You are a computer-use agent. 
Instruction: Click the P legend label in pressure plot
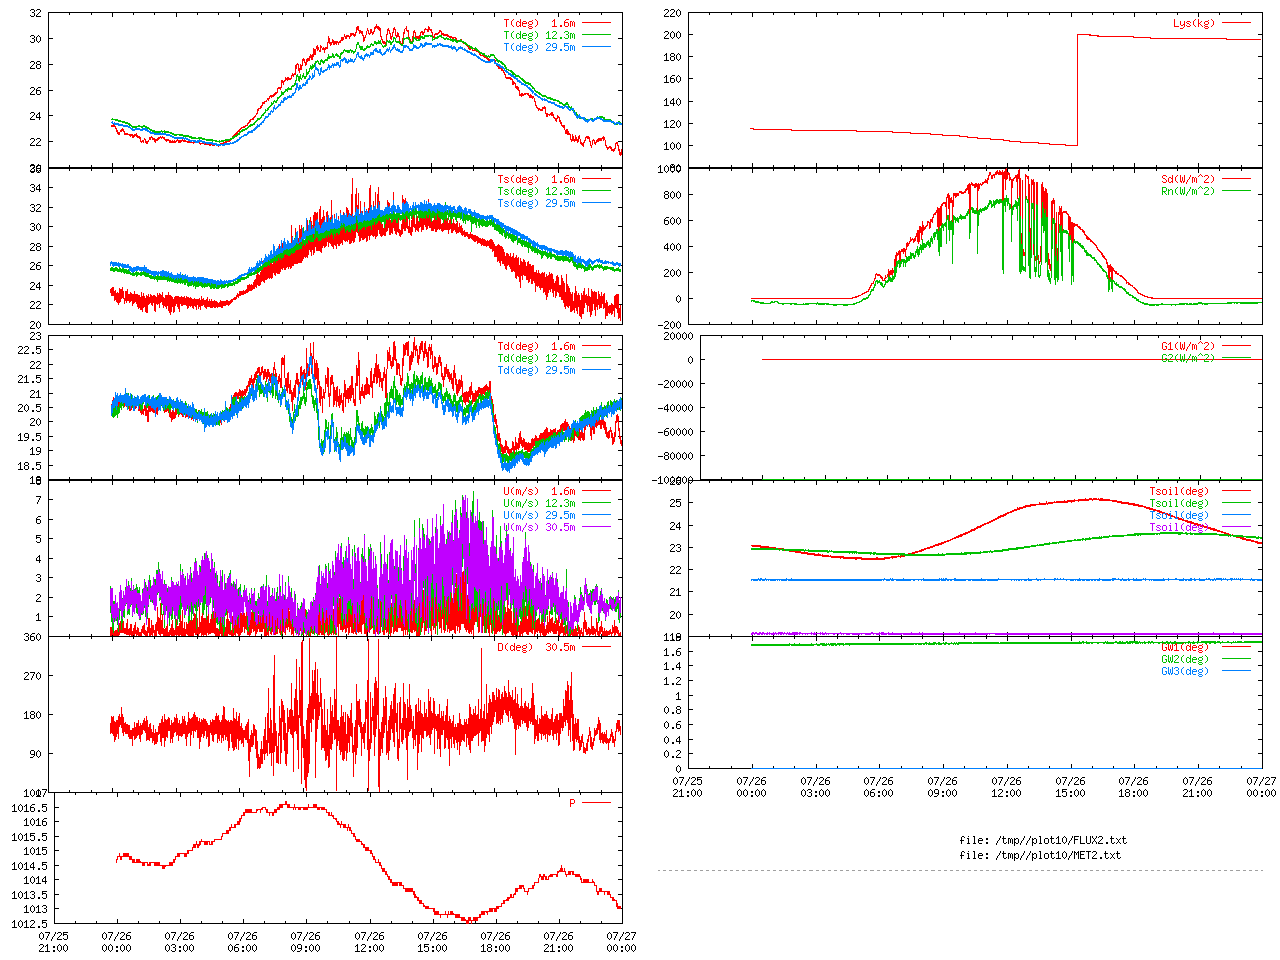(573, 803)
